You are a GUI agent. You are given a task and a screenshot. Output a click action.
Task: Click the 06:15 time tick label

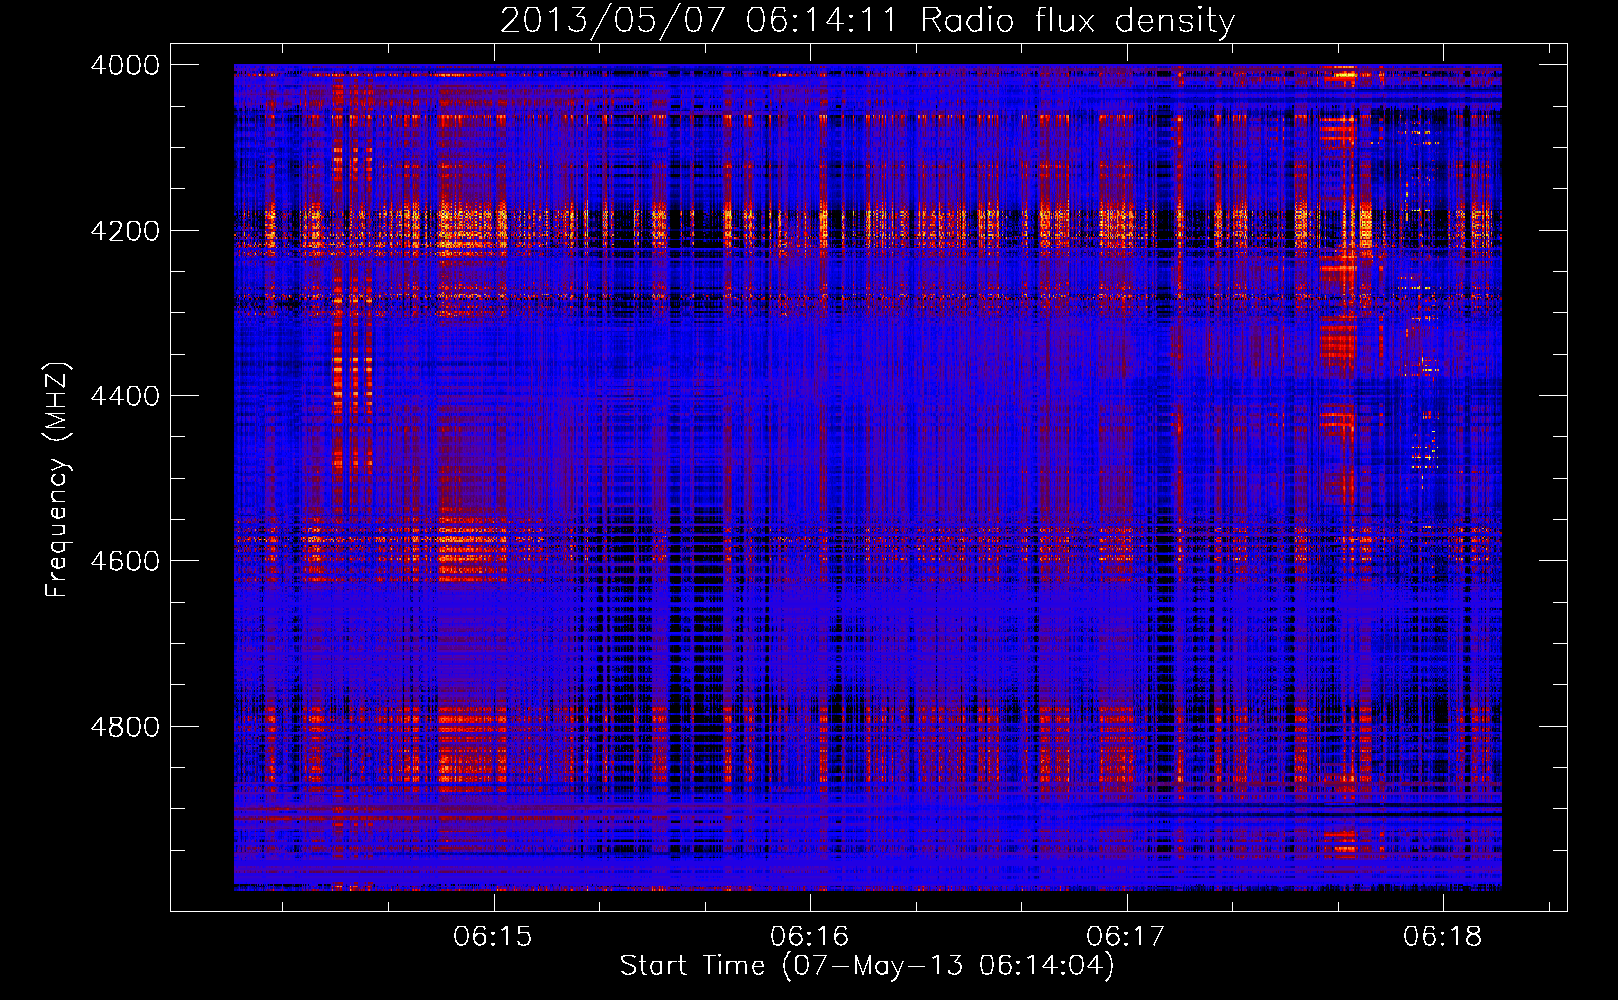point(493,936)
